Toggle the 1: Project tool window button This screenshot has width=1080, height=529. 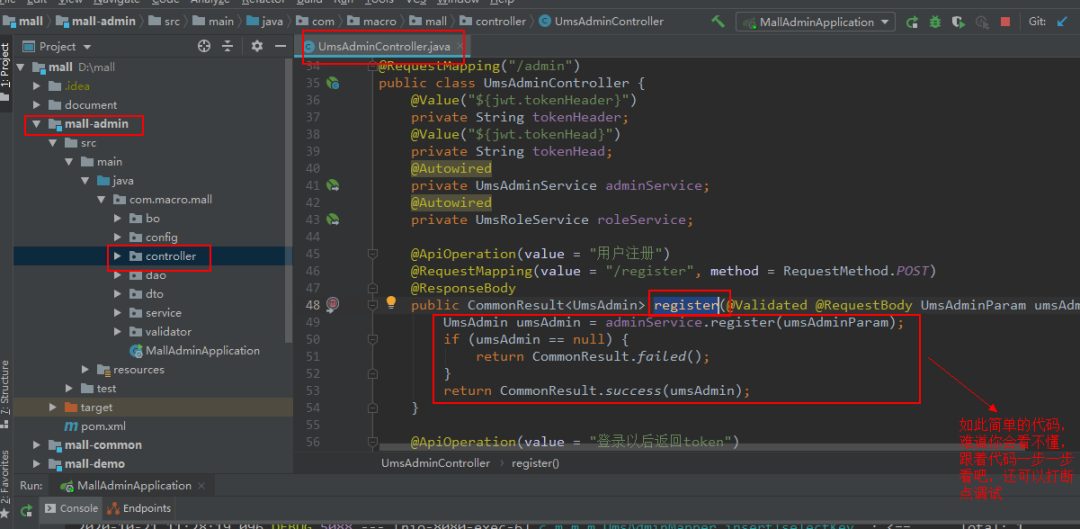click(6, 72)
